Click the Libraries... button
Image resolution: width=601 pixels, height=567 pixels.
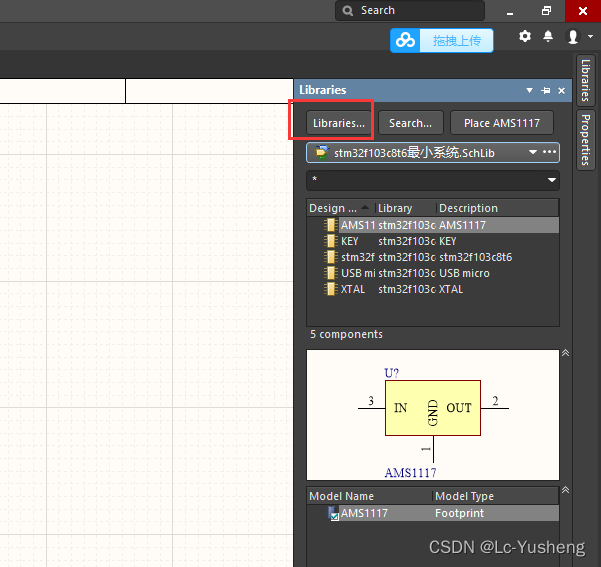coord(339,123)
